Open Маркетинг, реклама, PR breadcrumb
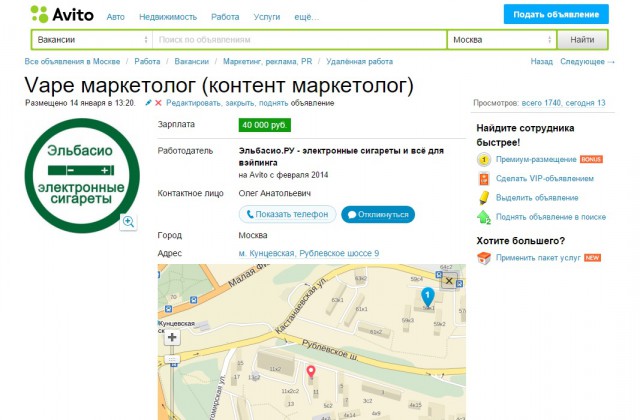Viewport: 640px width, 420px height. 267,62
